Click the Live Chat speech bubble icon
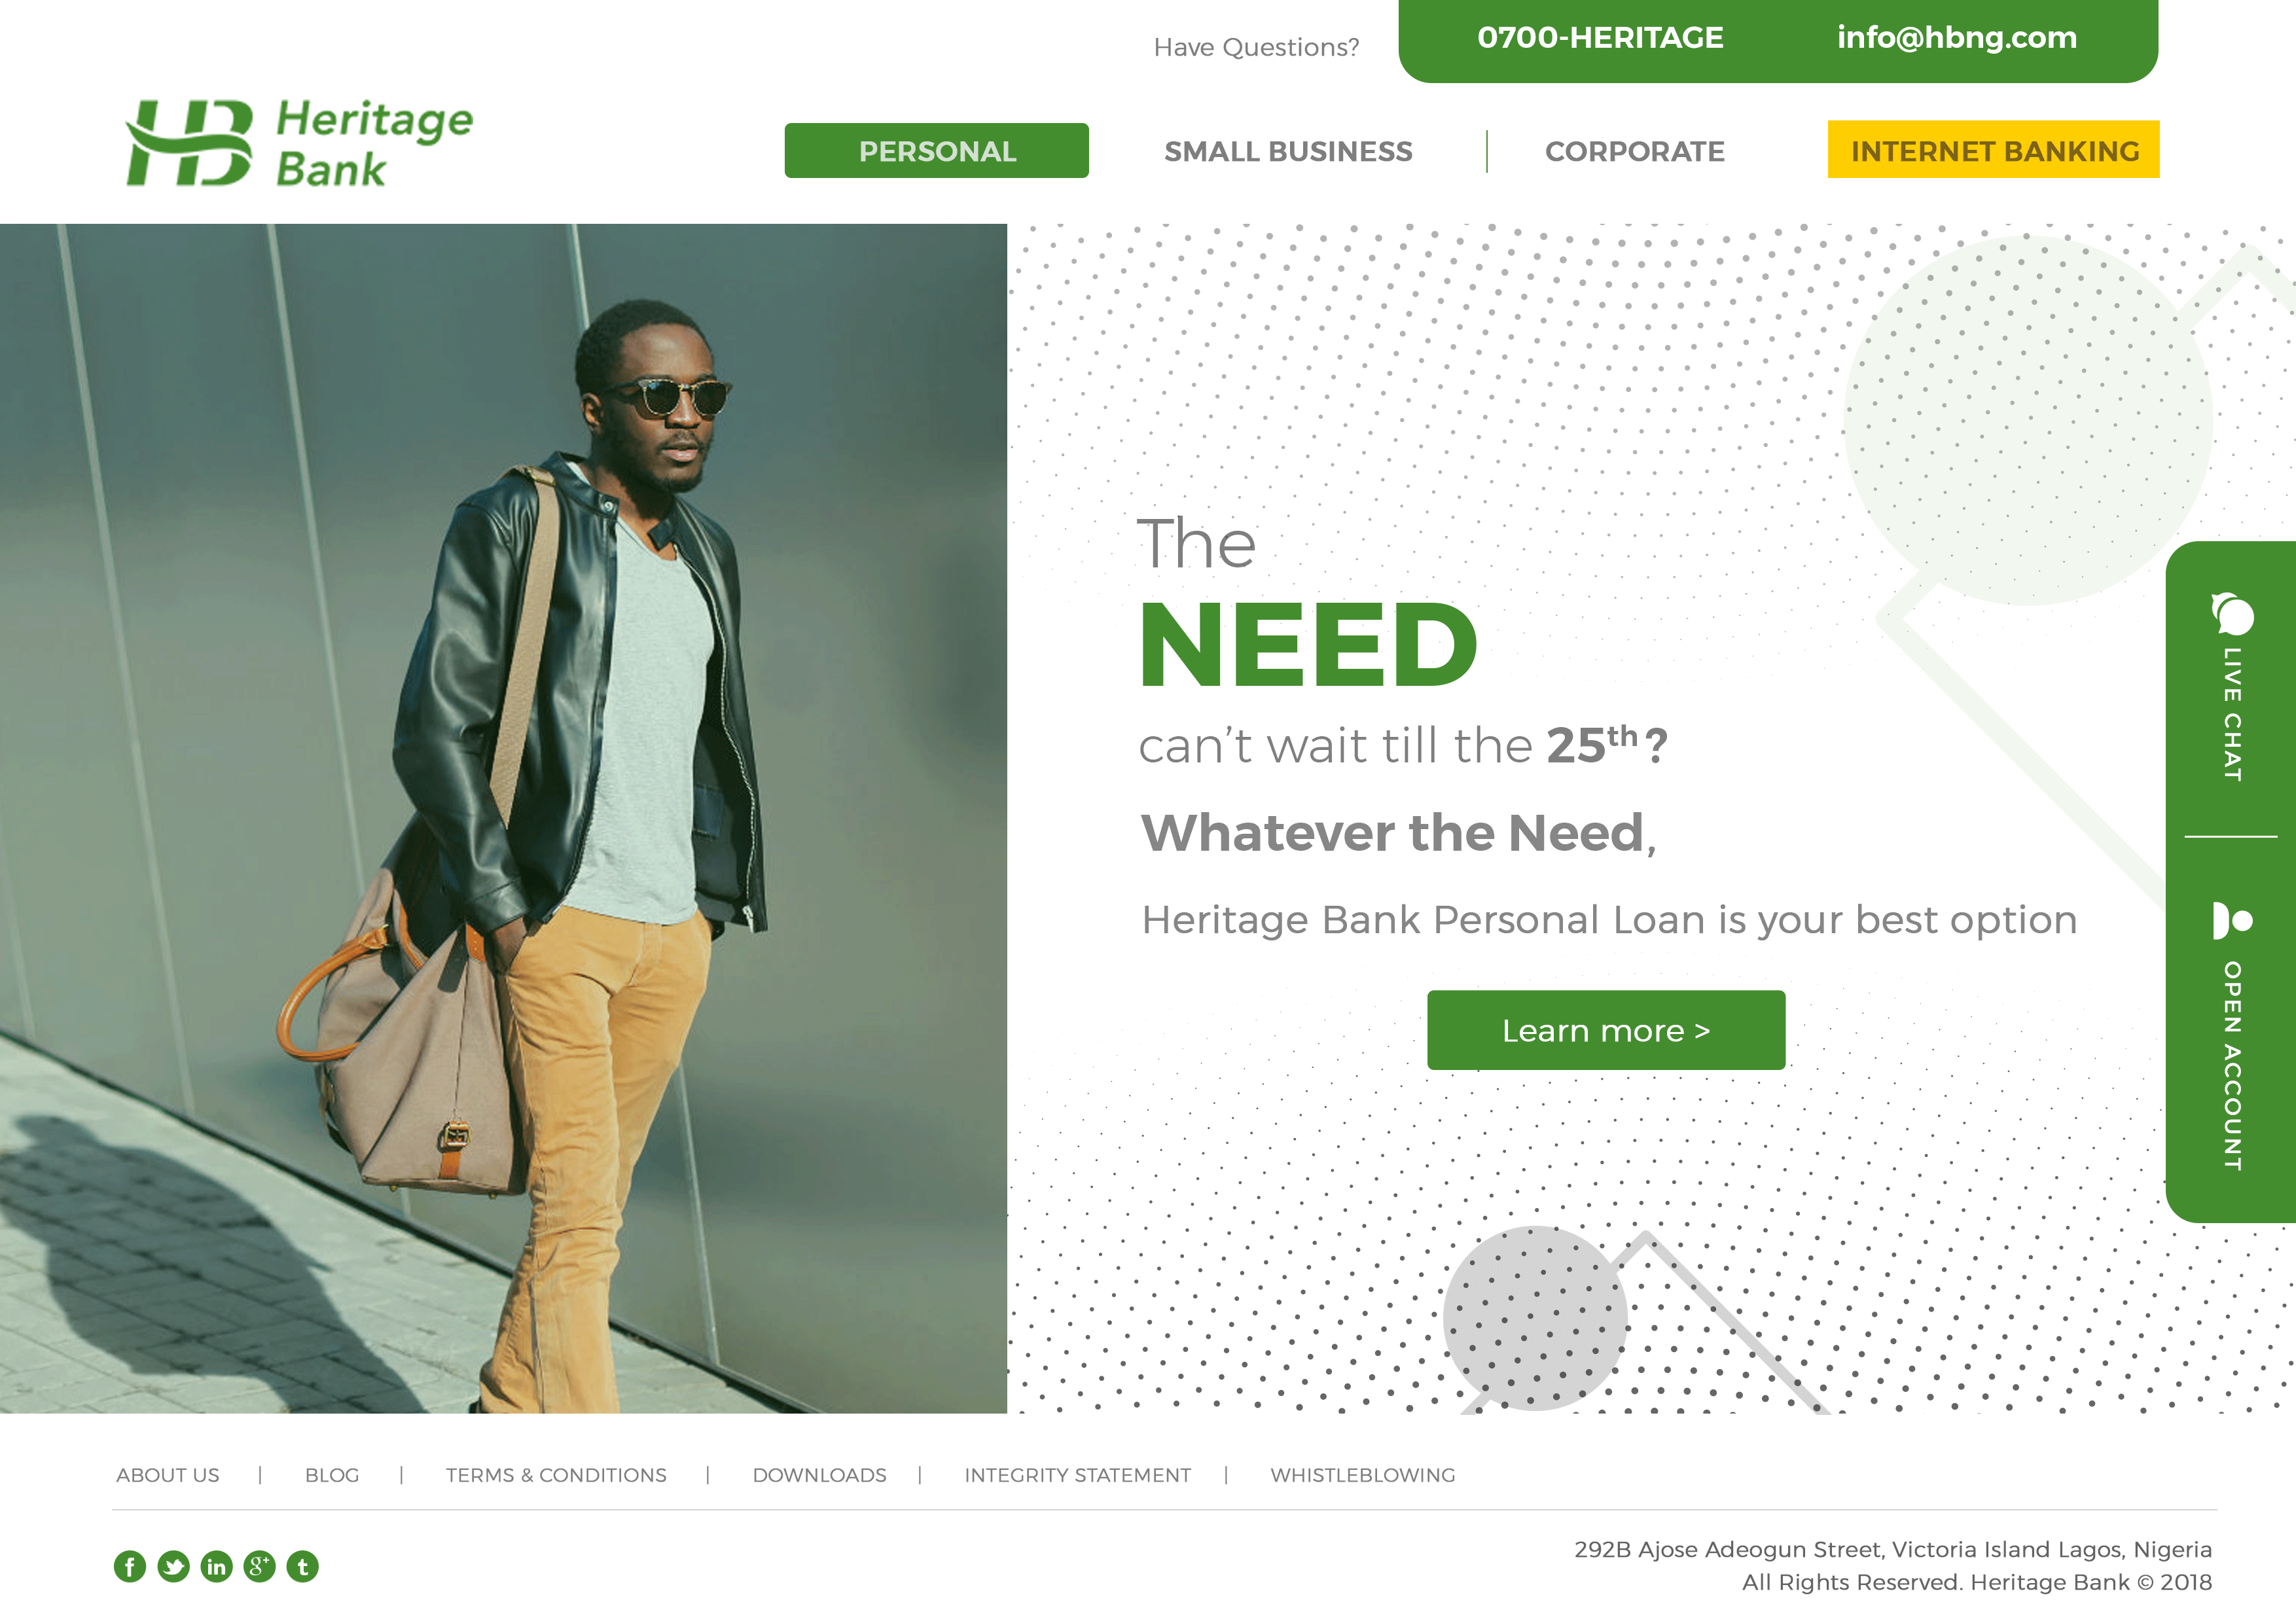Viewport: 2296px width, 1623px height. (x=2232, y=614)
